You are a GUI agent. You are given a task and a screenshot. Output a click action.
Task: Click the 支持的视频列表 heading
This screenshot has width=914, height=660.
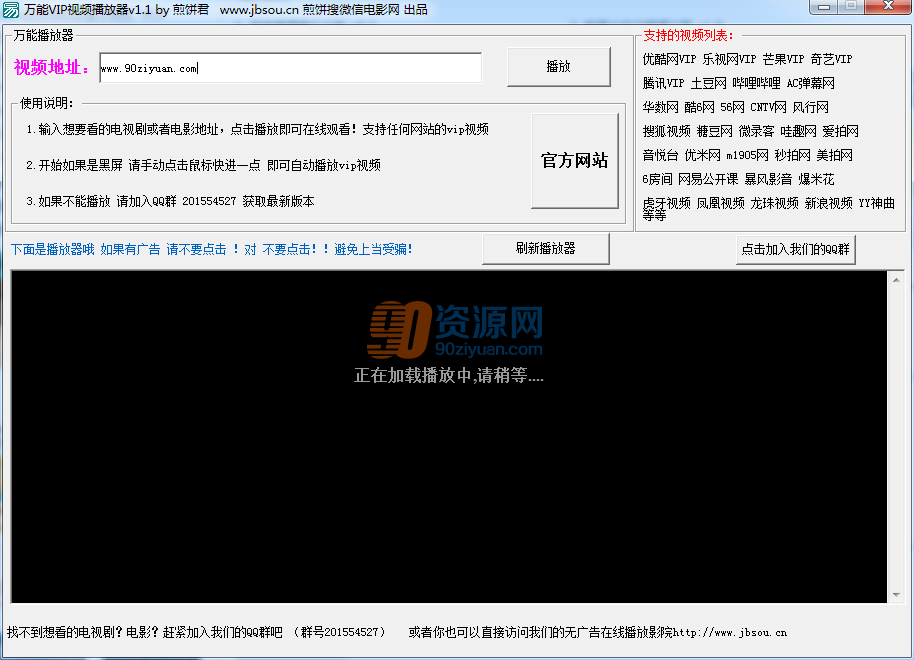[x=688, y=36]
